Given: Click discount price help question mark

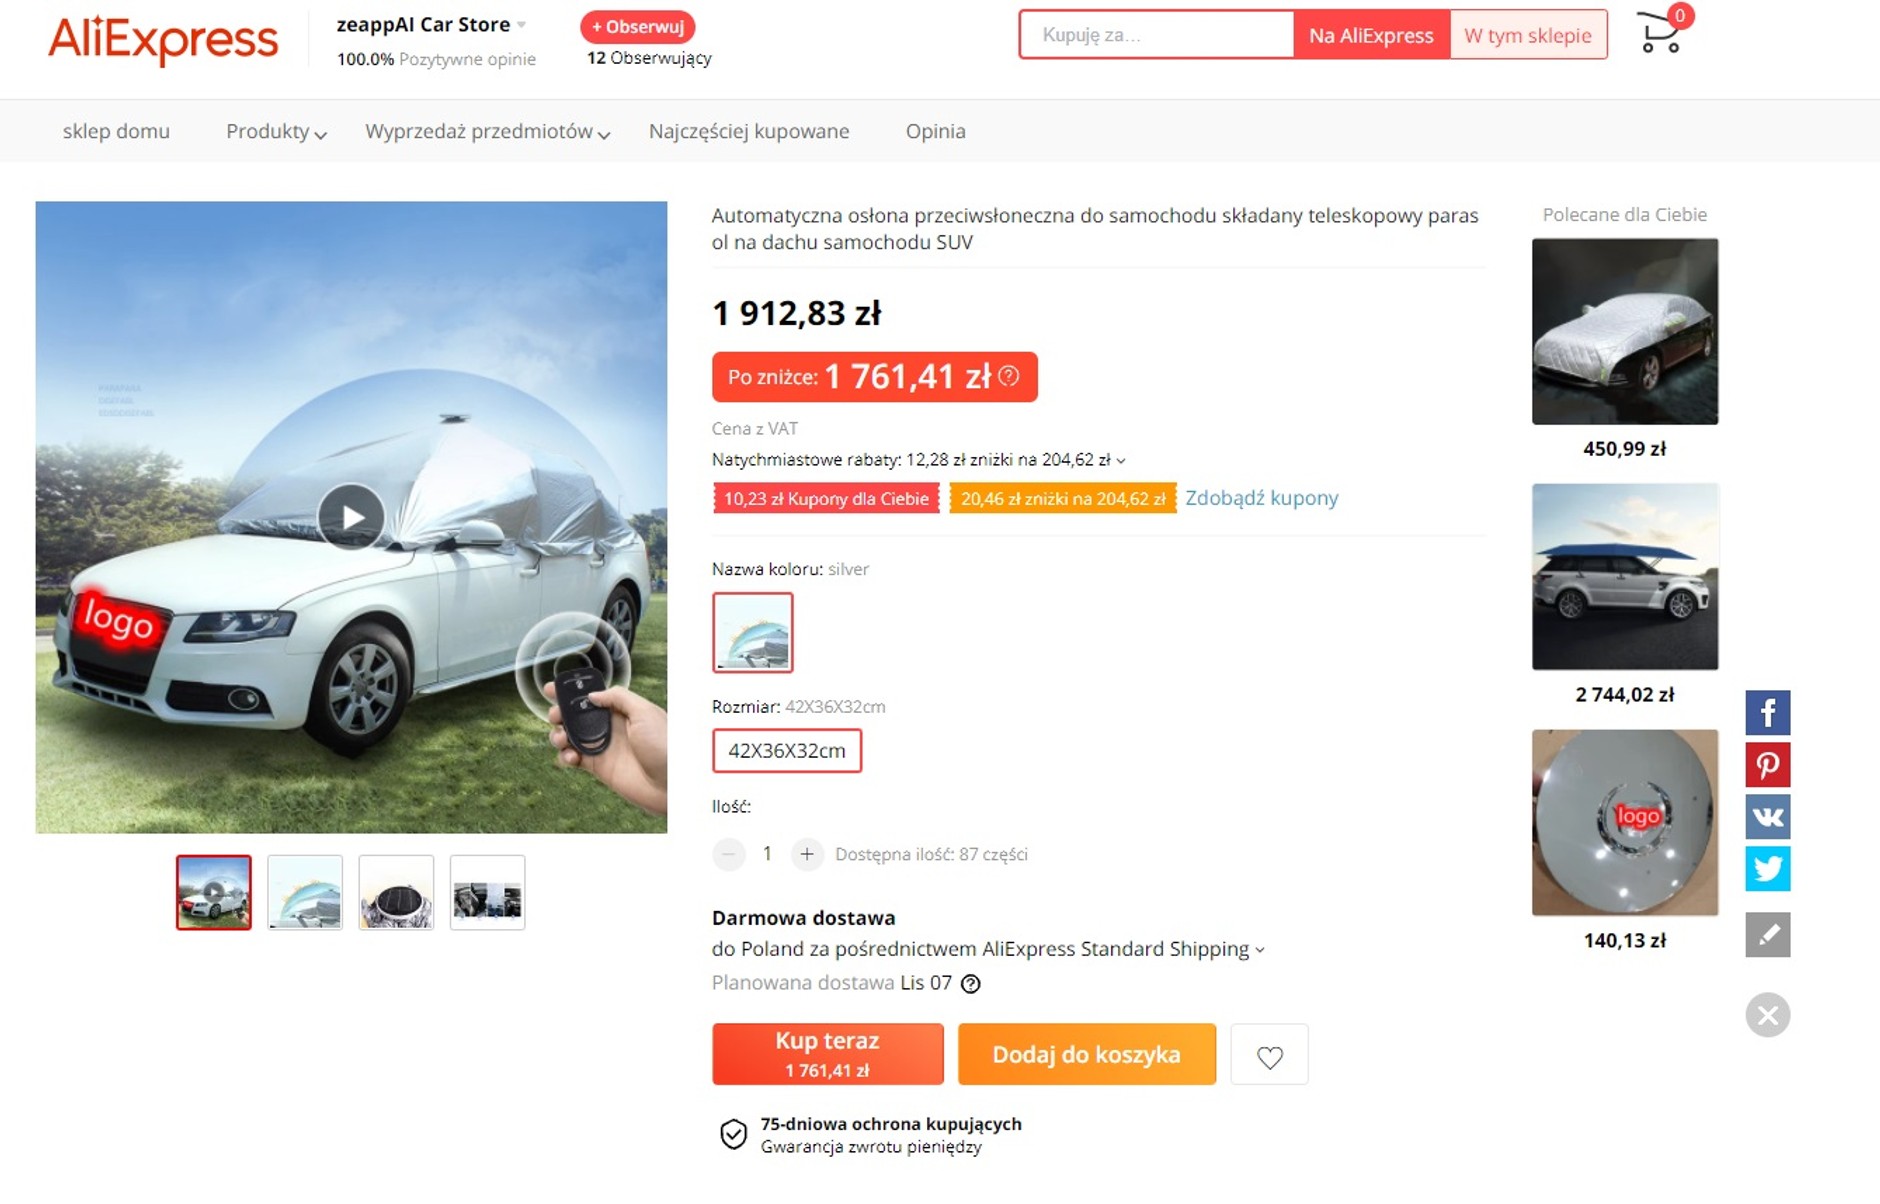Looking at the screenshot, I should pos(1009,376).
